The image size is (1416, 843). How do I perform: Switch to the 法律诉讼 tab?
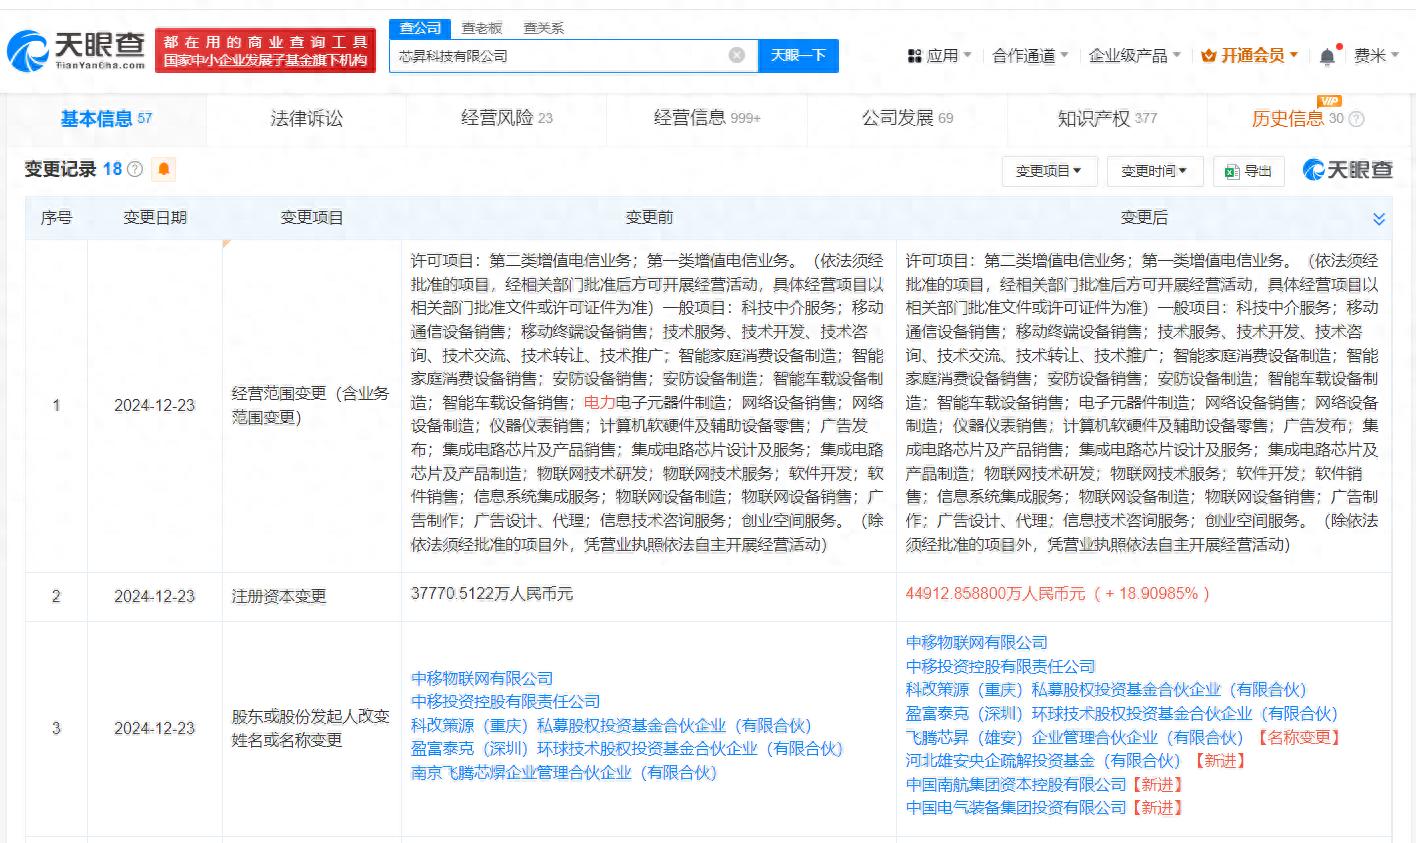[x=307, y=118]
